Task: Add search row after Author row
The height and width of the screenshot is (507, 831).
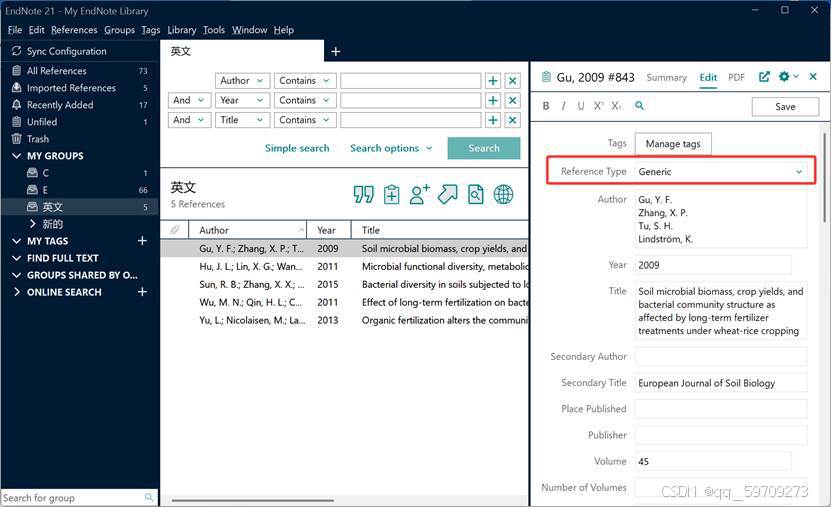Action: [x=493, y=81]
